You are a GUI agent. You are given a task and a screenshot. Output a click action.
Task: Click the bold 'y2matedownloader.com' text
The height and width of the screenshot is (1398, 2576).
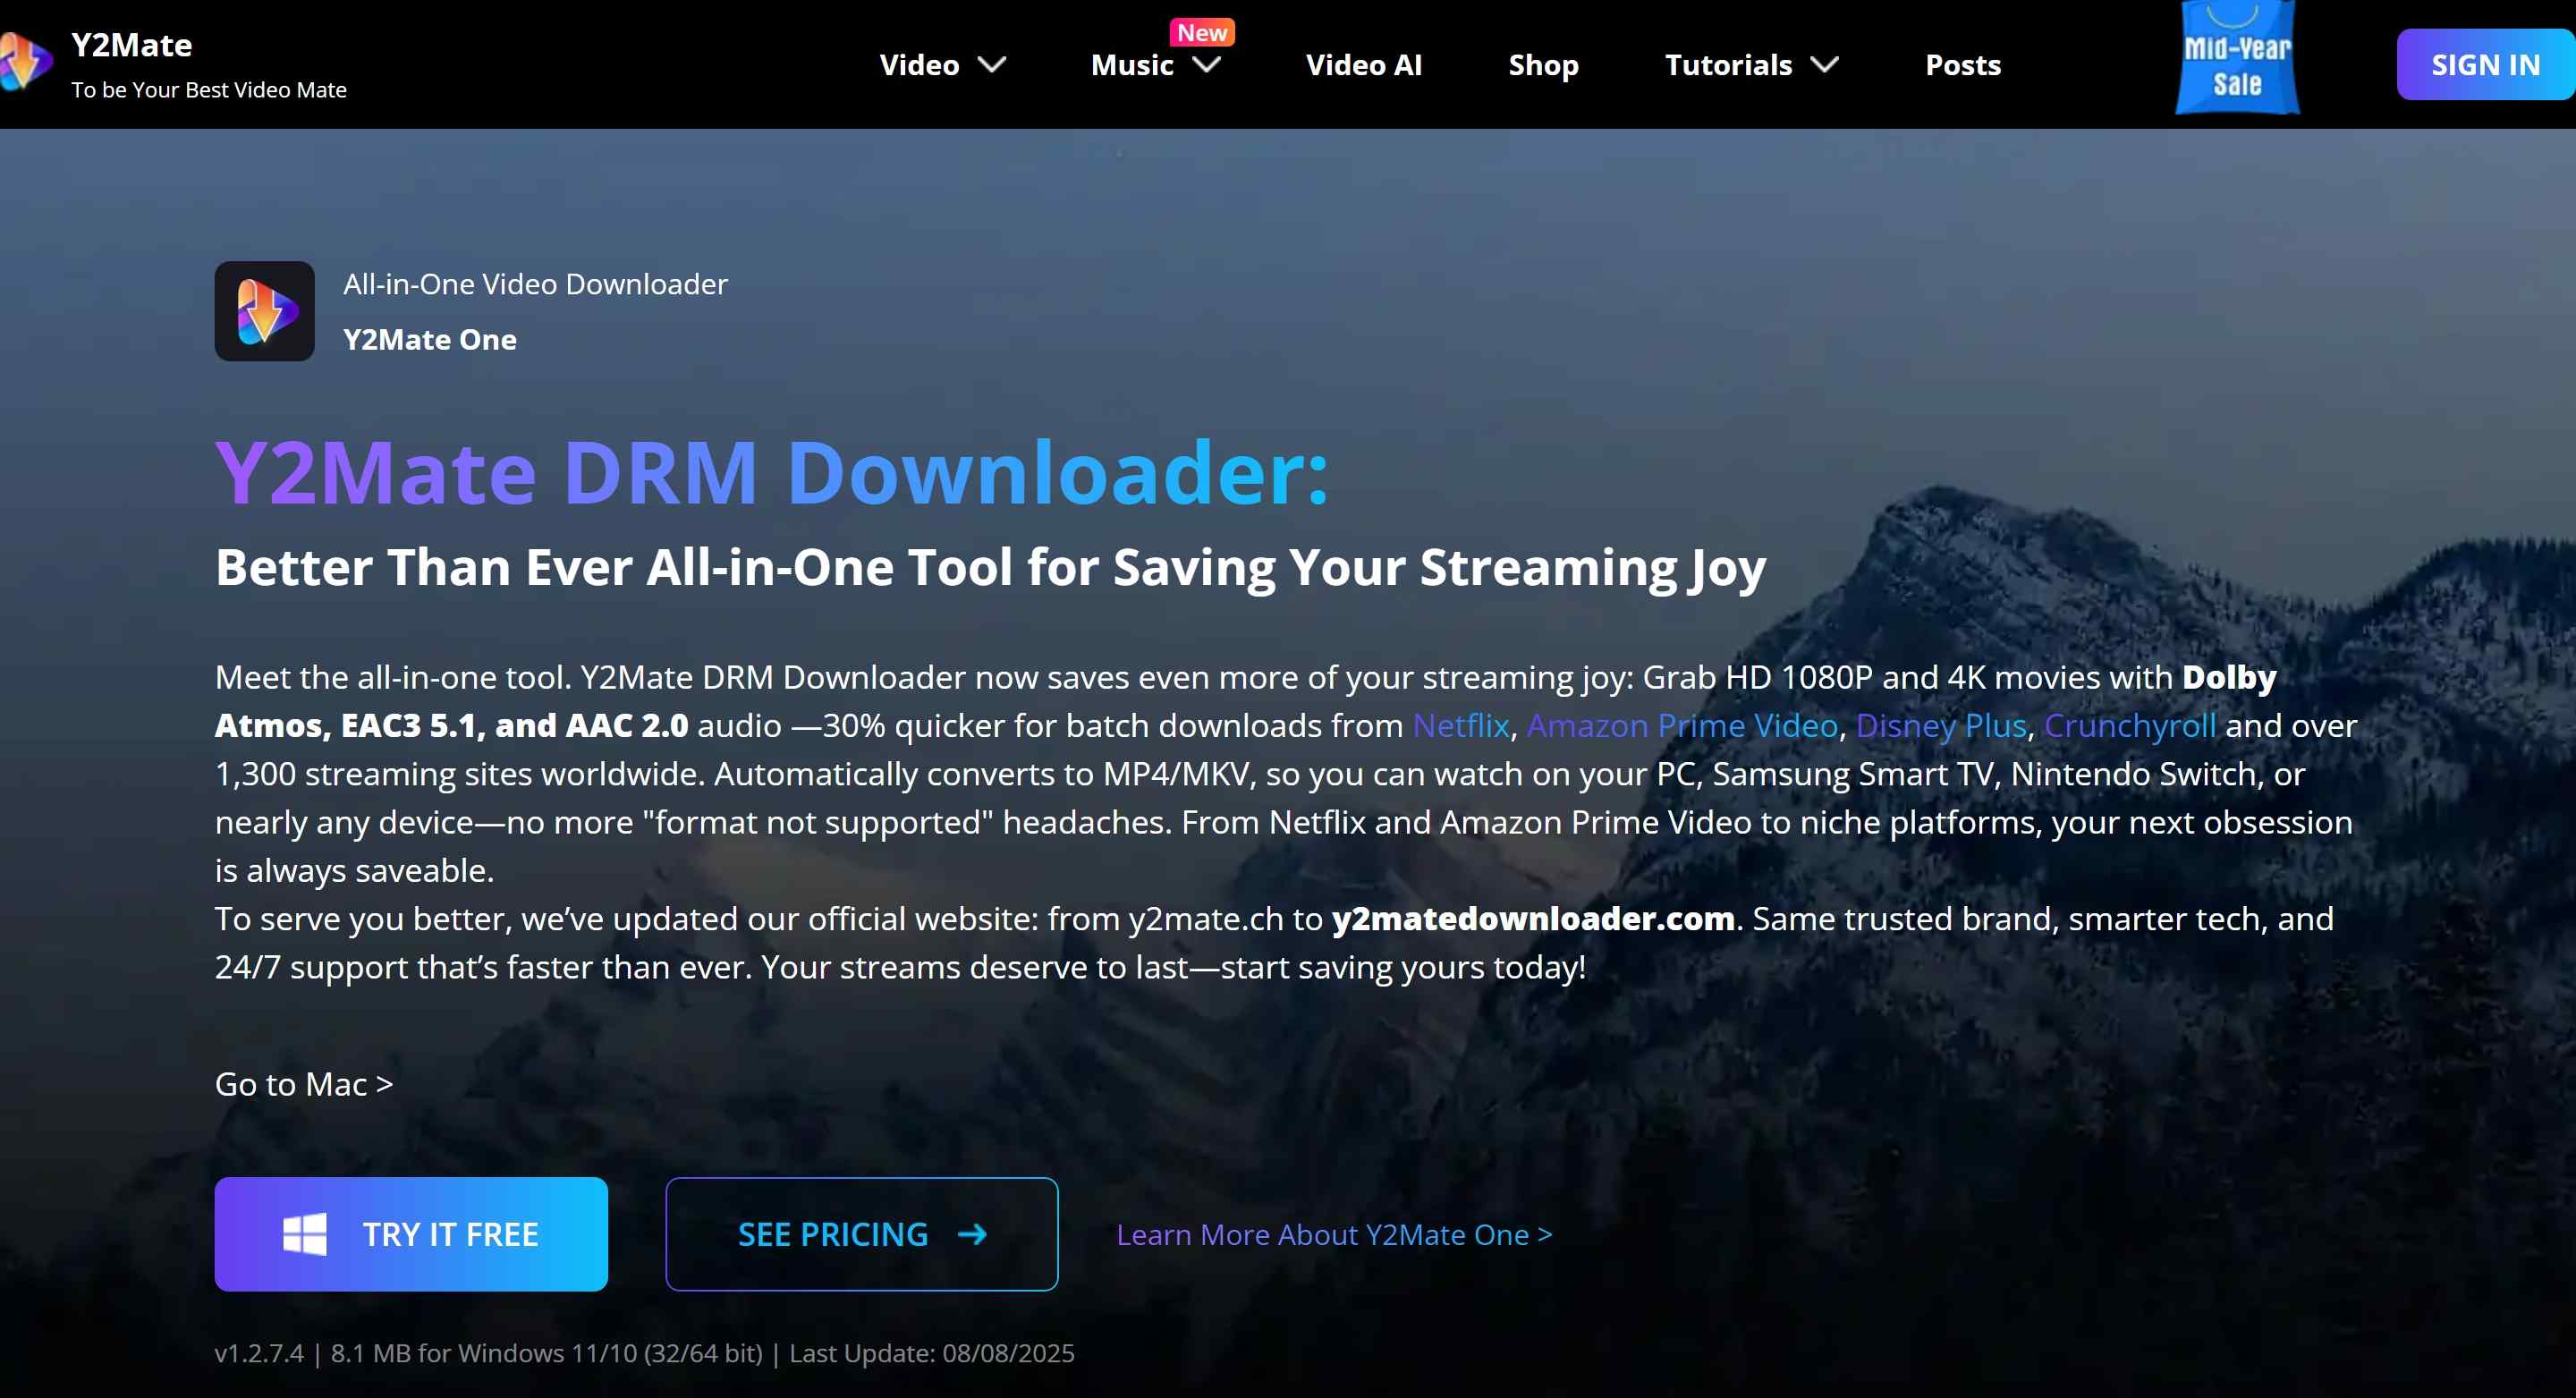tap(1533, 918)
